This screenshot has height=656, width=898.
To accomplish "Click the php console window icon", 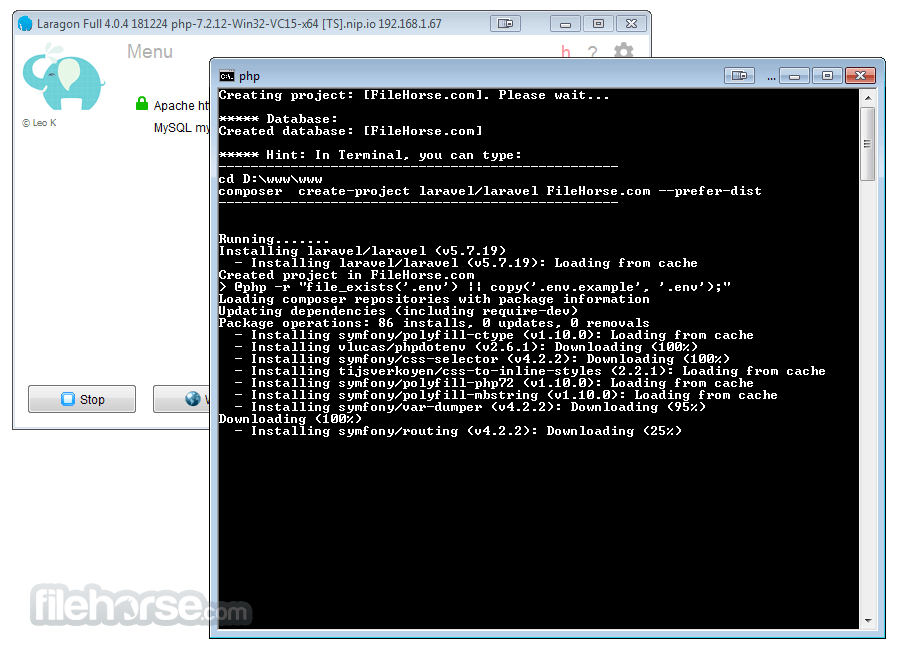I will coord(227,76).
